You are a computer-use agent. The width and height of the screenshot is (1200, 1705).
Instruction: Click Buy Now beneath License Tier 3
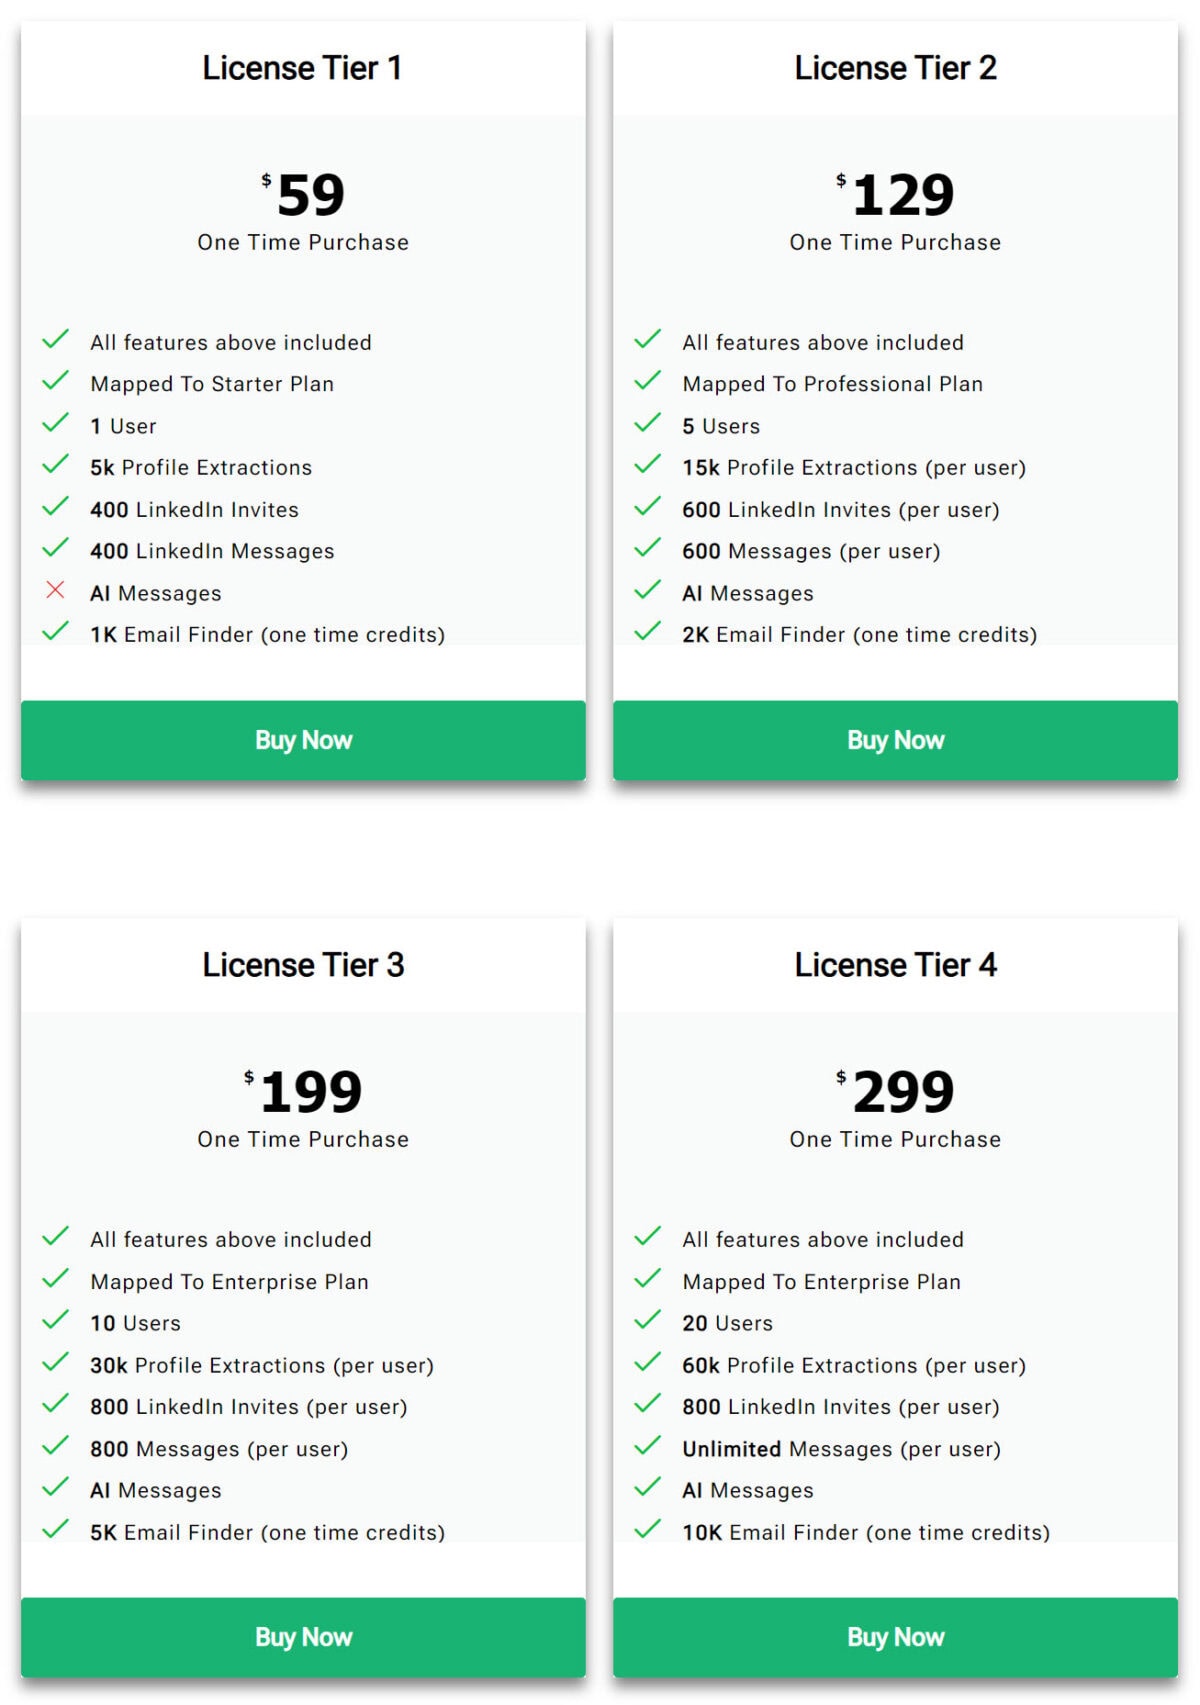click(303, 1637)
